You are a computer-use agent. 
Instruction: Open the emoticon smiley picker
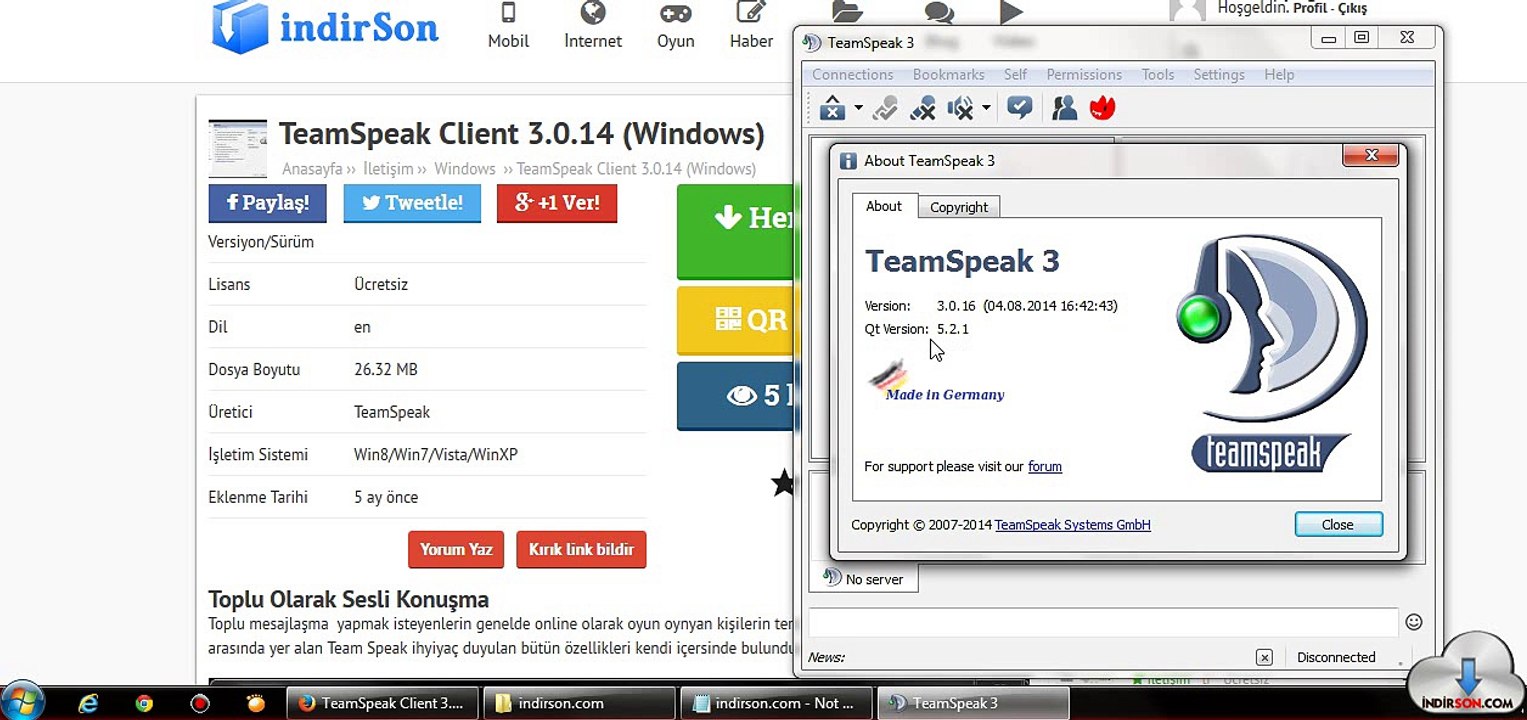coord(1414,622)
